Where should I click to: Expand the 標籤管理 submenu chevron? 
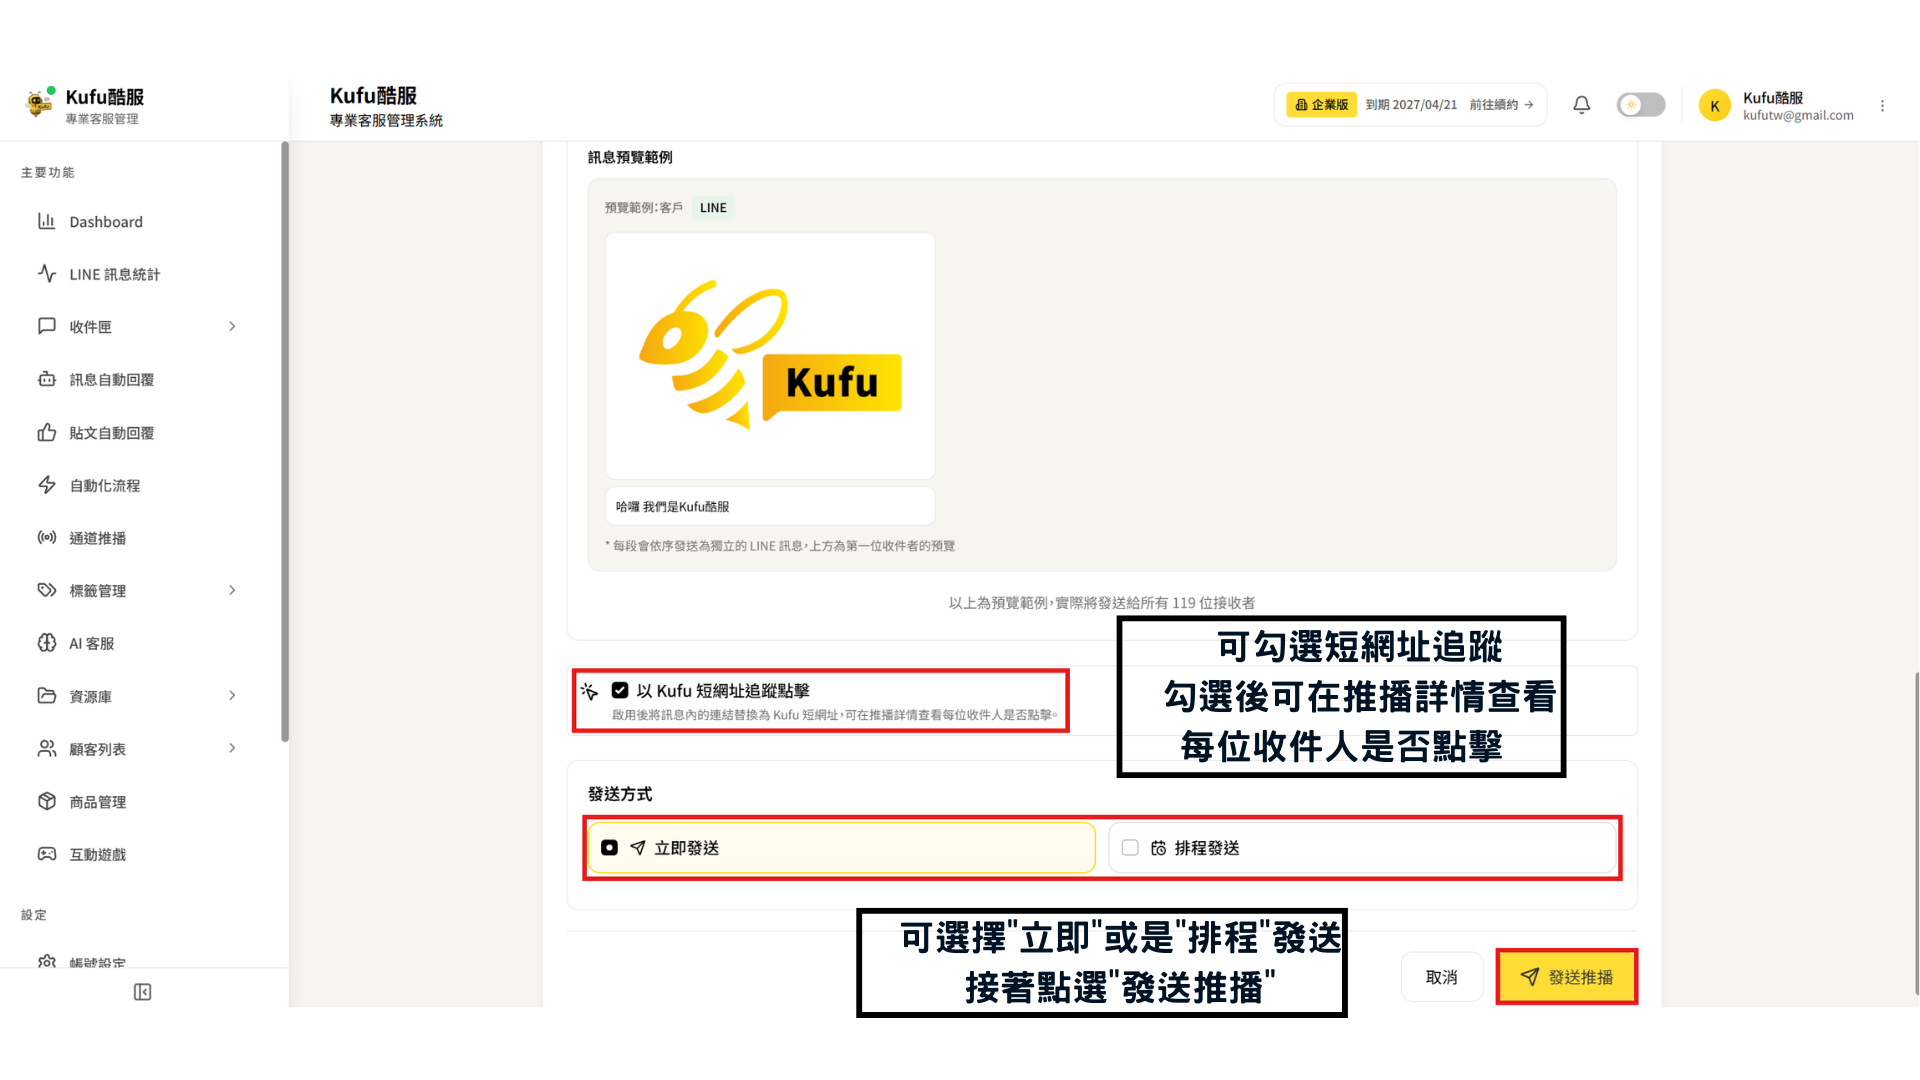click(232, 590)
